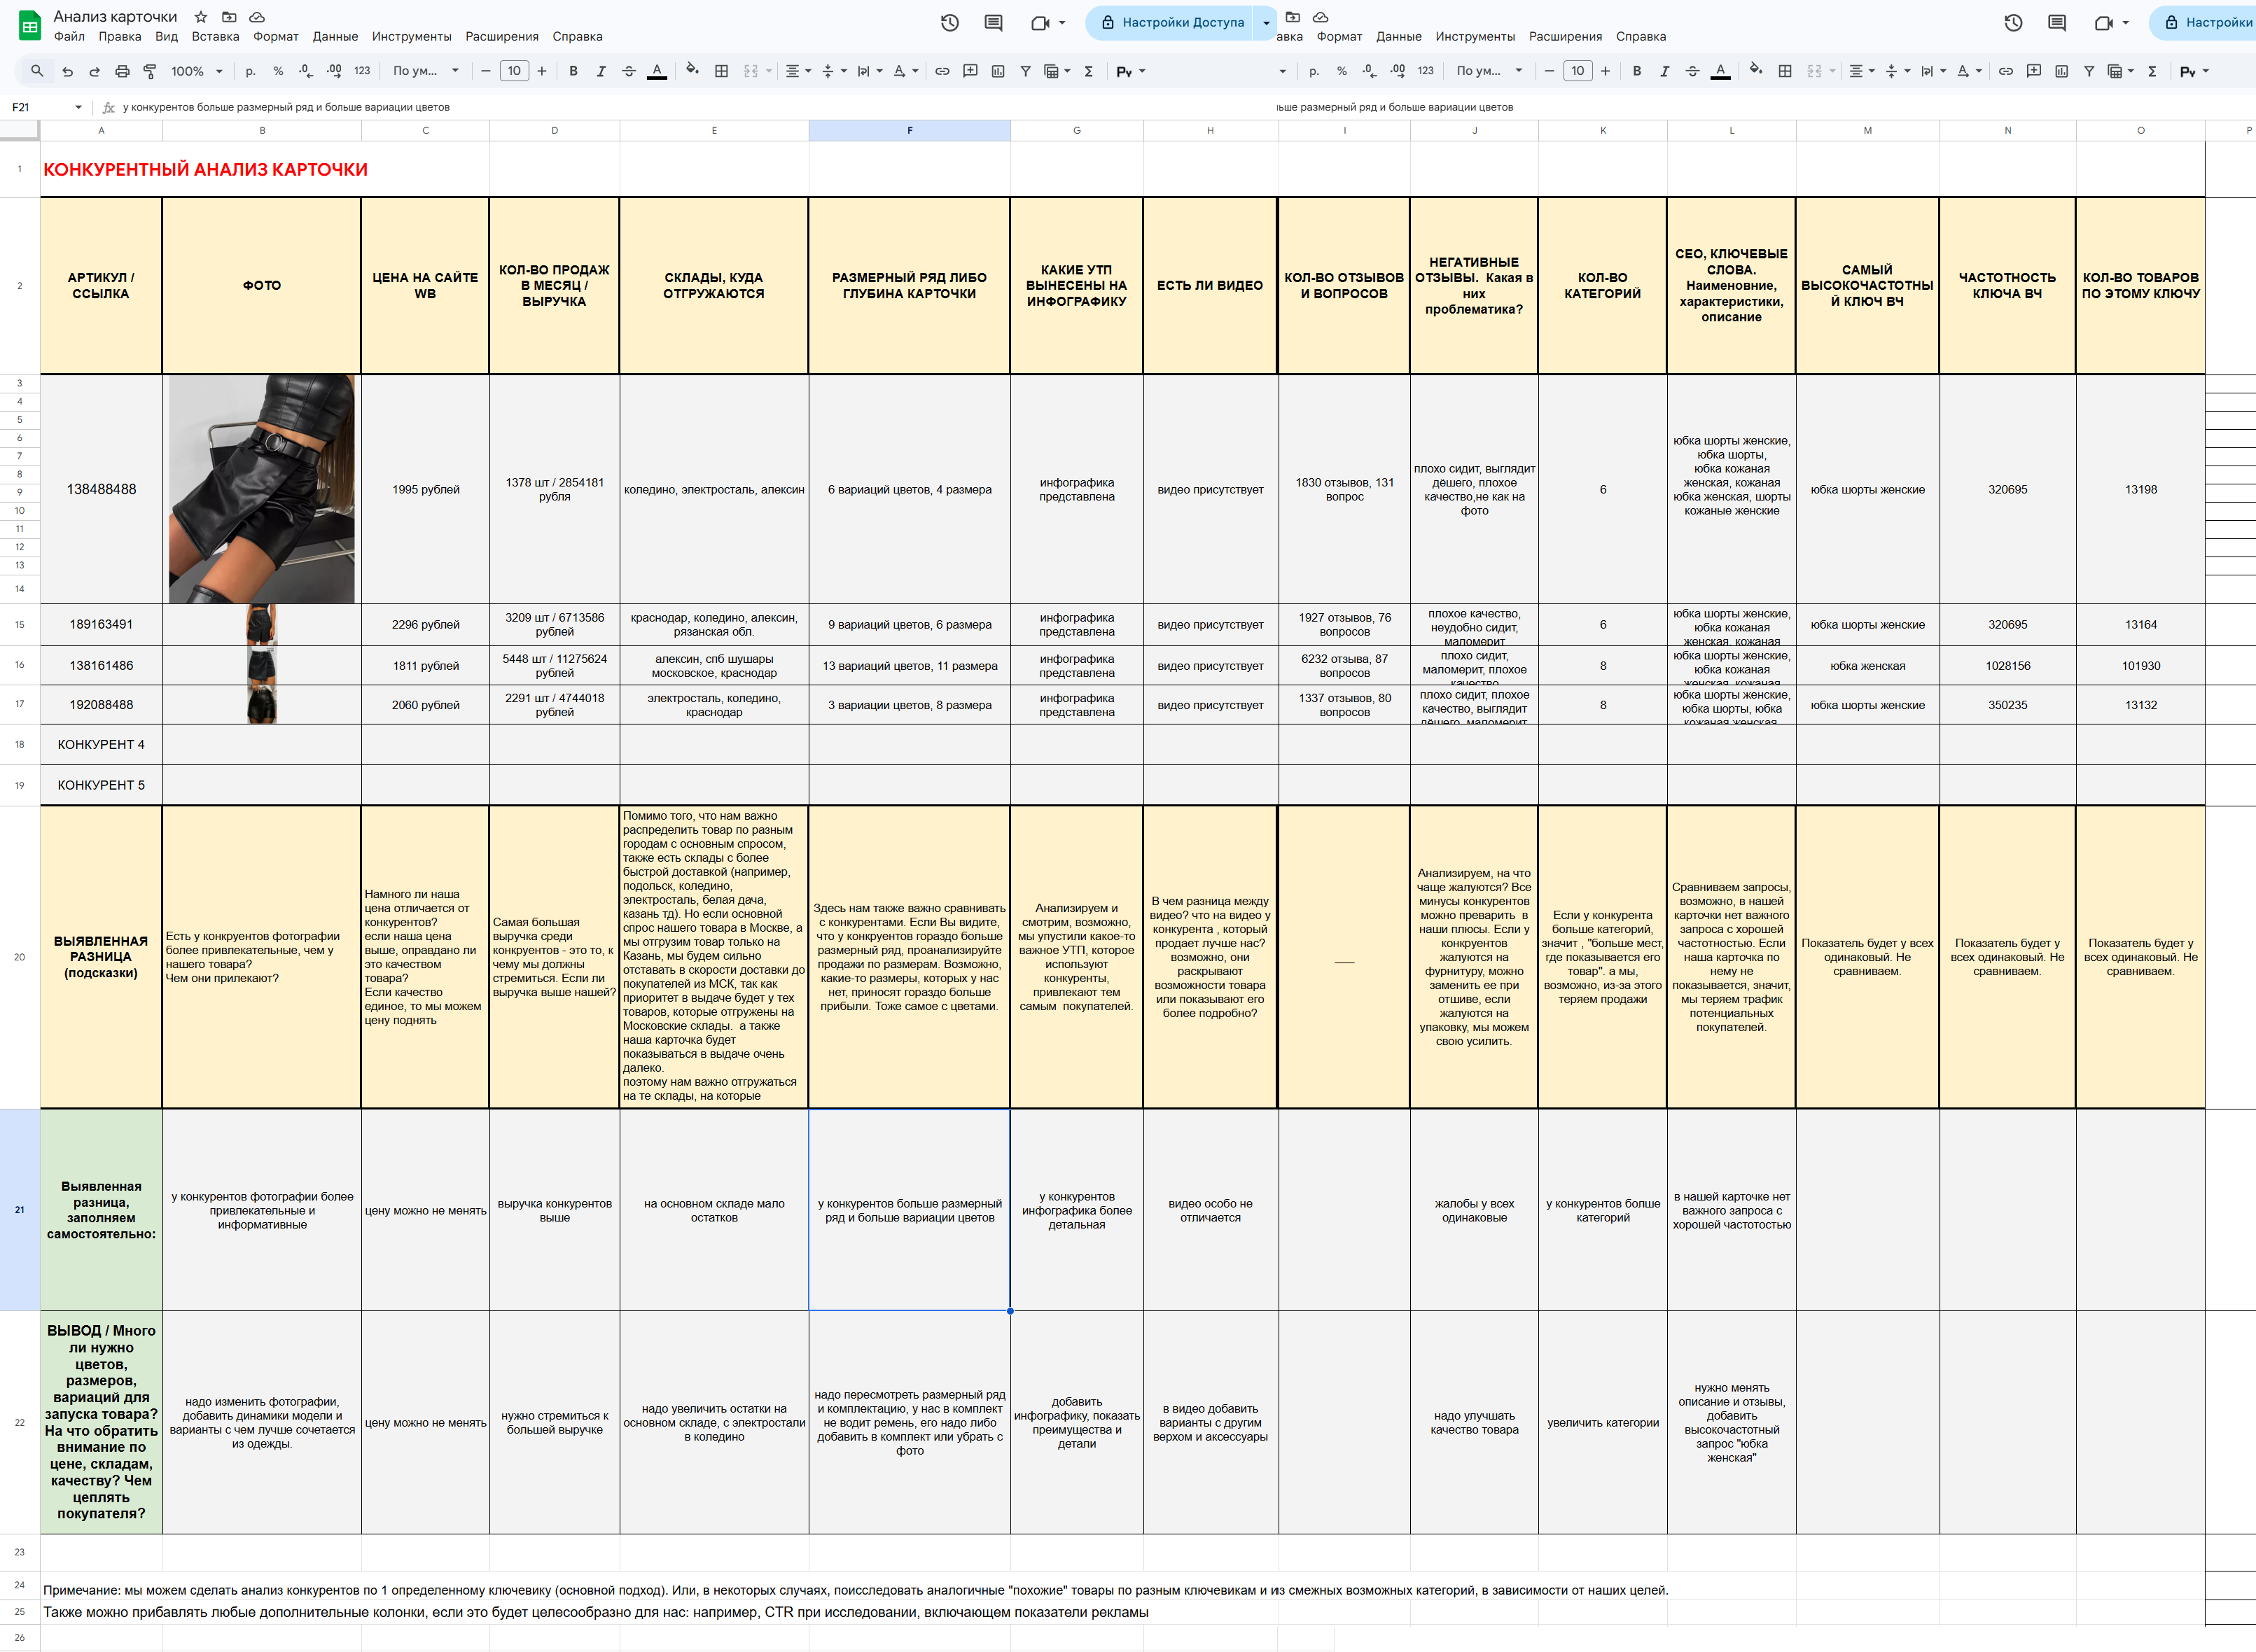Toggle strikethrough text formatting

click(629, 71)
